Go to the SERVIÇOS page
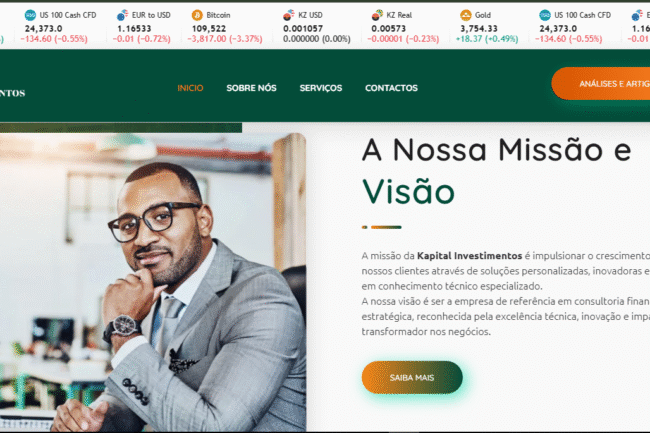Screen dimensions: 650x433 coord(321,88)
